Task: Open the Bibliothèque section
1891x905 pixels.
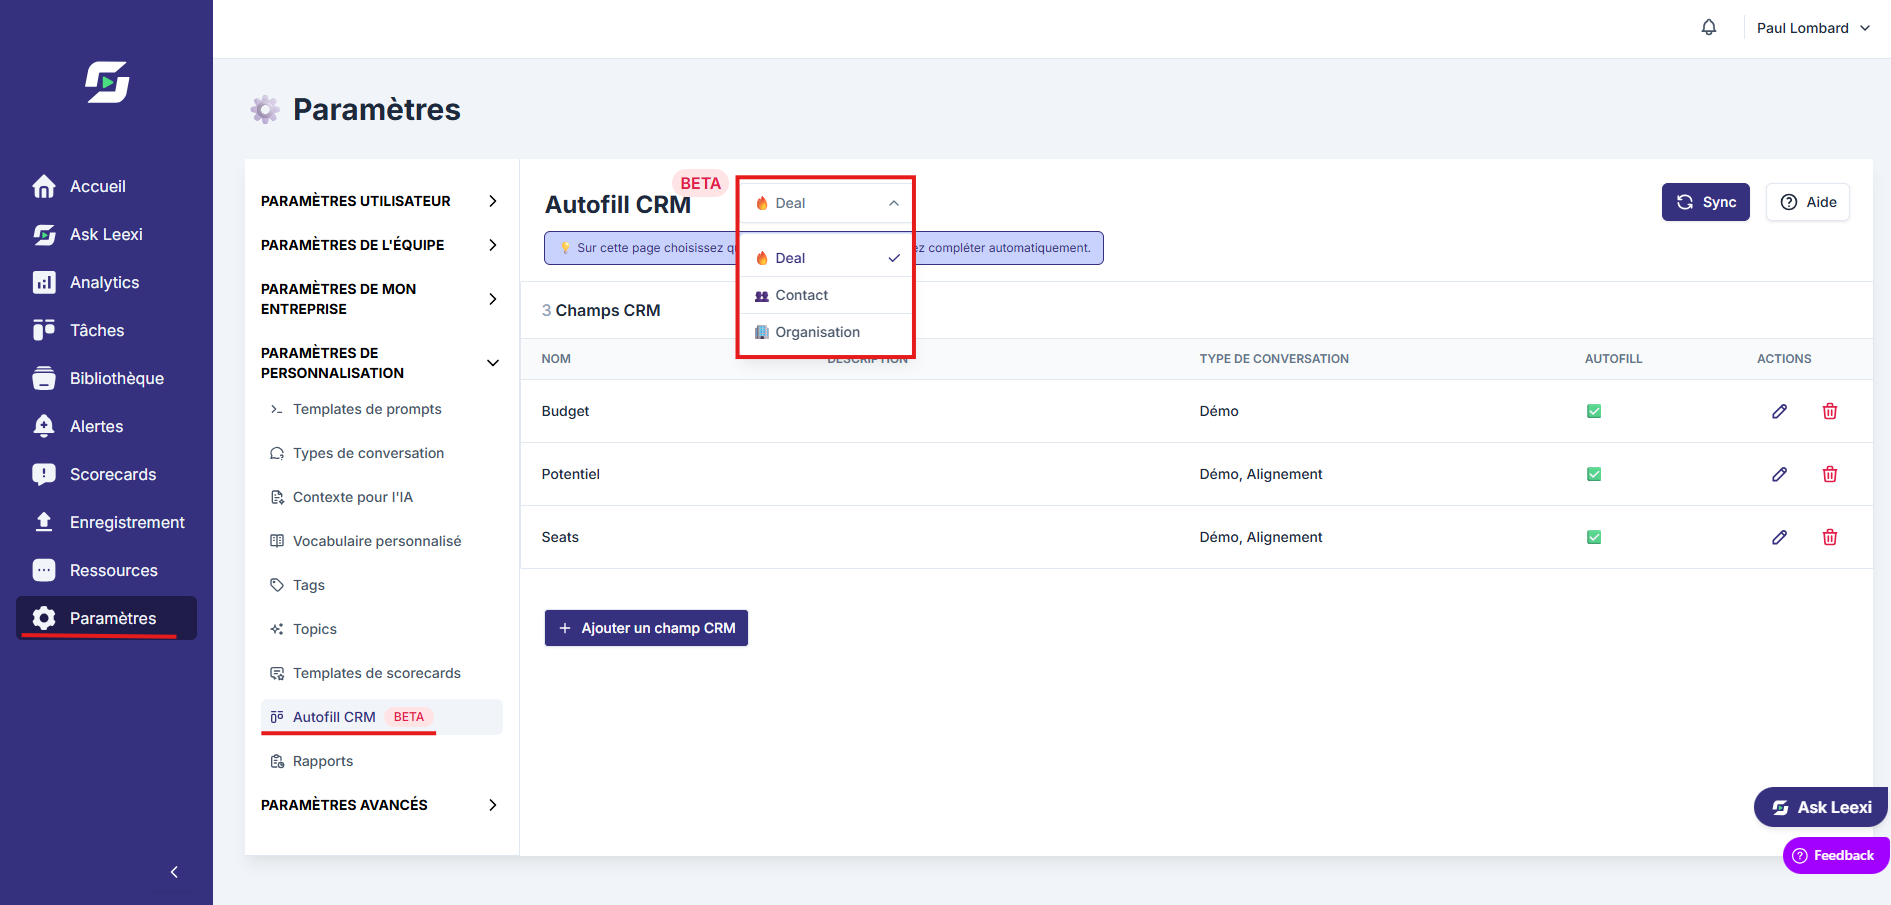Action: click(106, 378)
